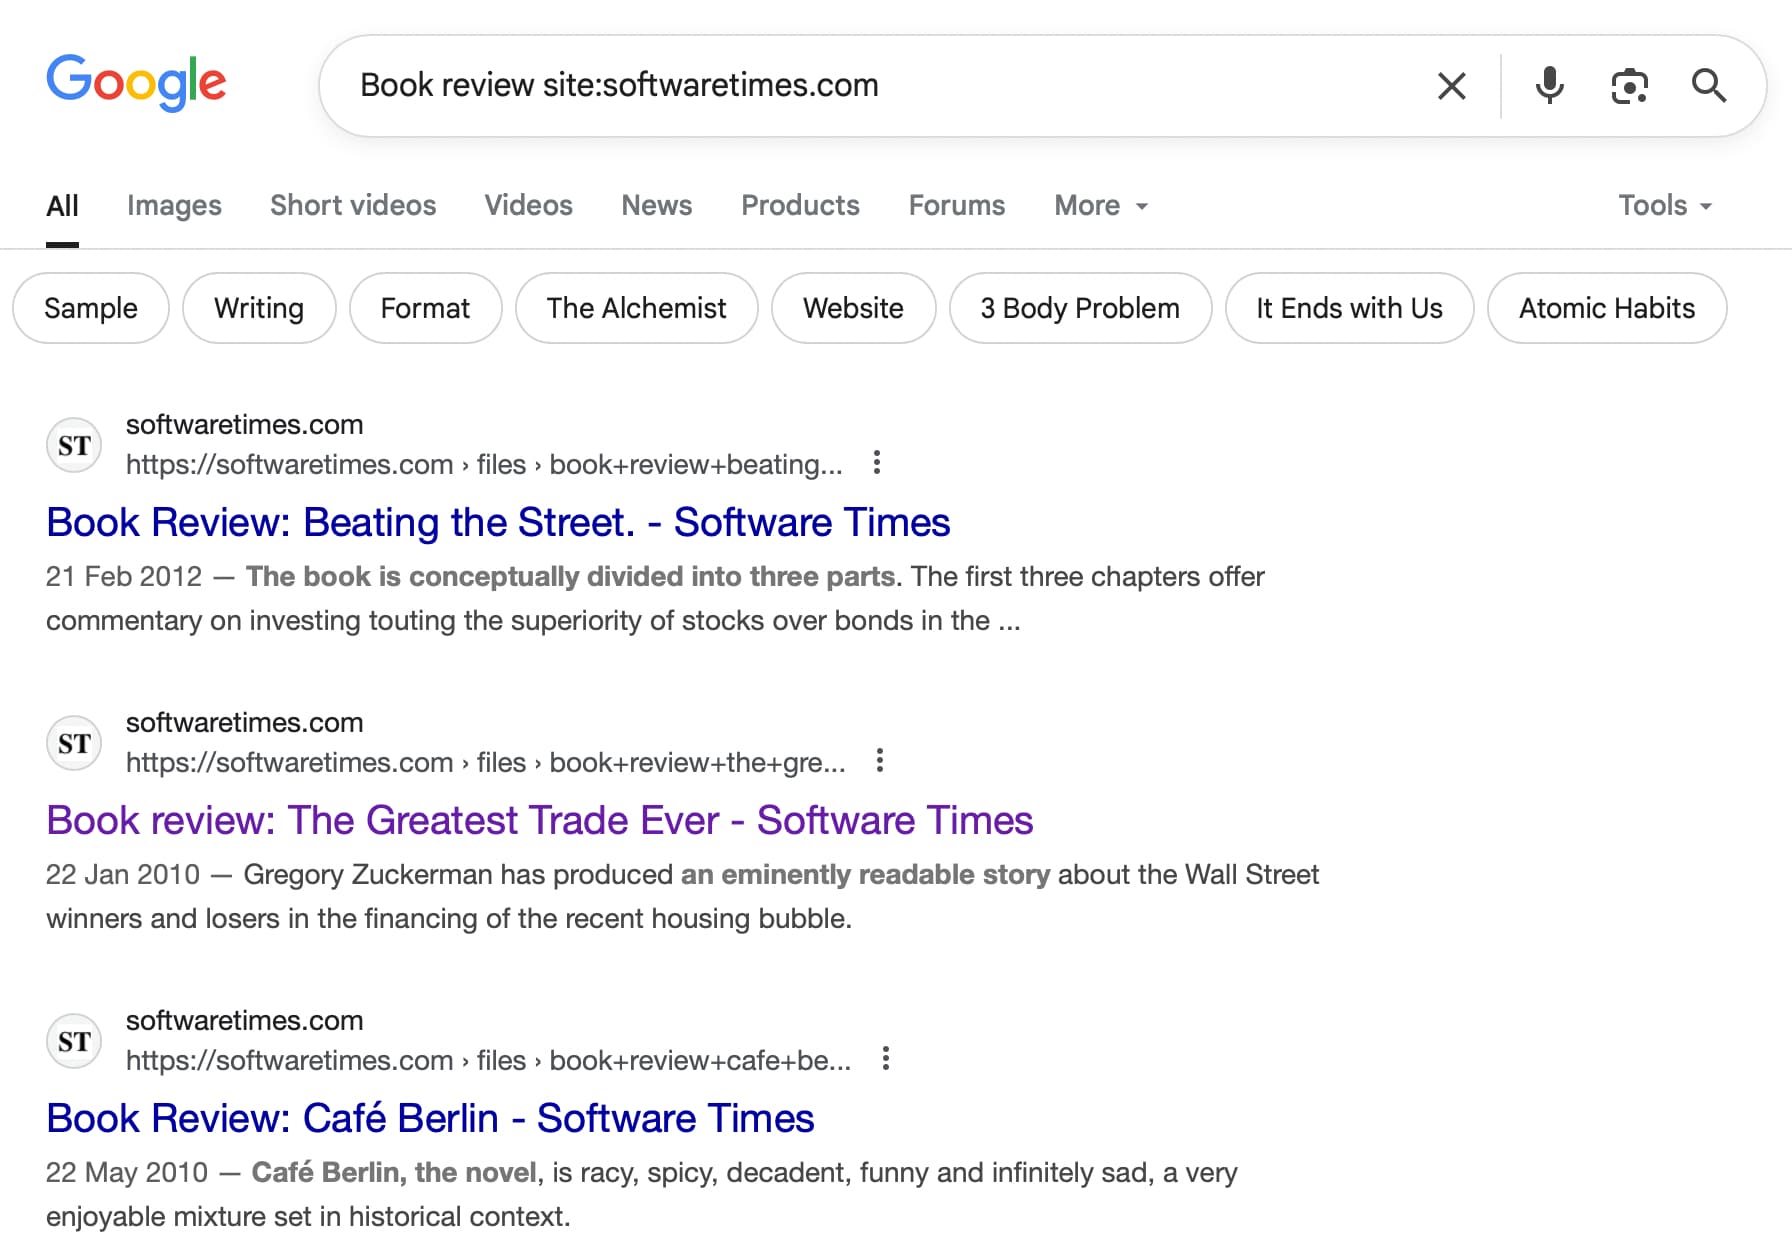Click the Google logo
1792x1250 pixels.
[136, 82]
